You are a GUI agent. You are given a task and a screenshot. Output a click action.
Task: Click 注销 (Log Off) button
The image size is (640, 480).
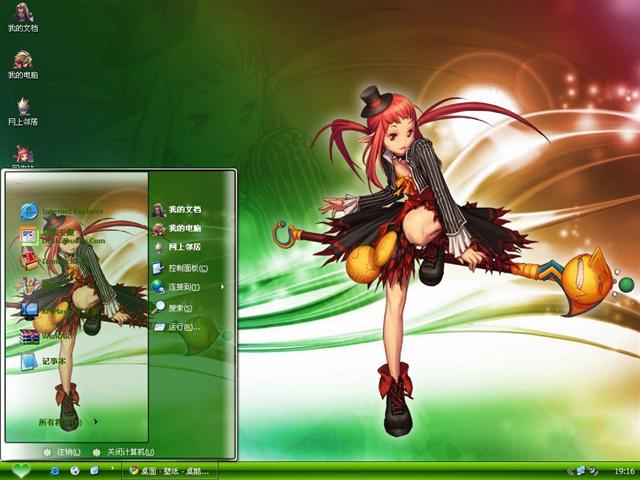62,452
